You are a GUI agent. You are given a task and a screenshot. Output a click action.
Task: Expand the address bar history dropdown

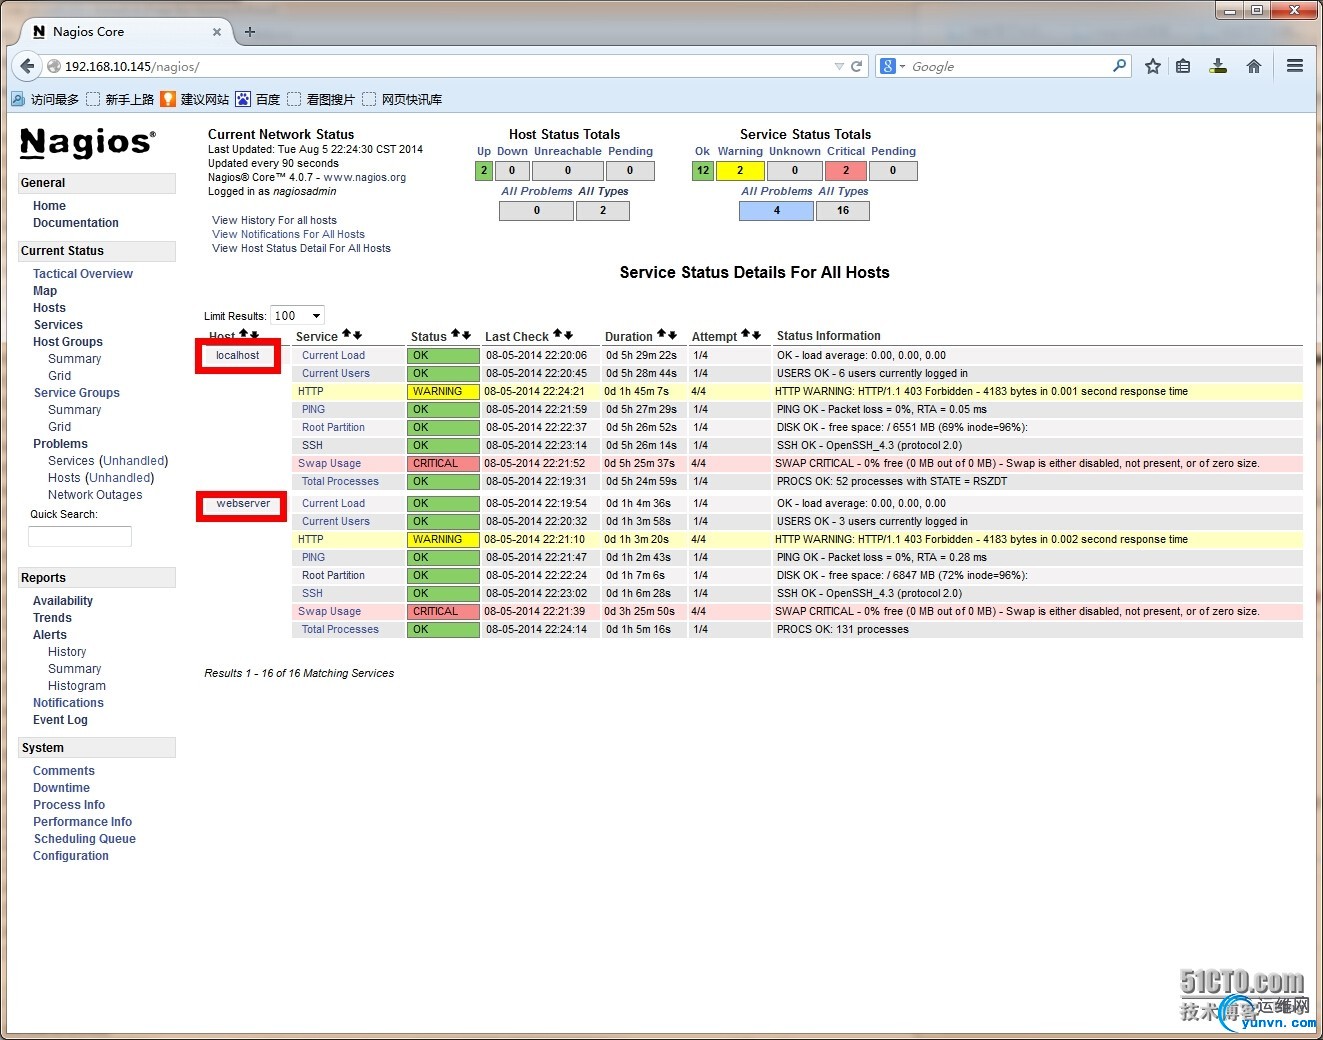tap(839, 67)
